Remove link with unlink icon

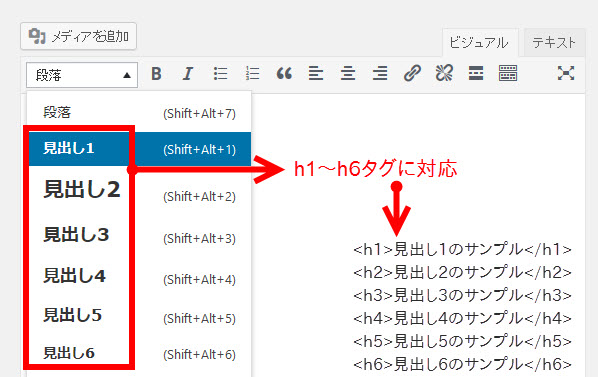[444, 73]
